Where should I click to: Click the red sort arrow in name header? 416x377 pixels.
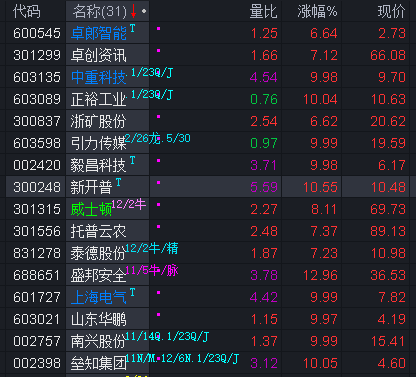pos(134,11)
